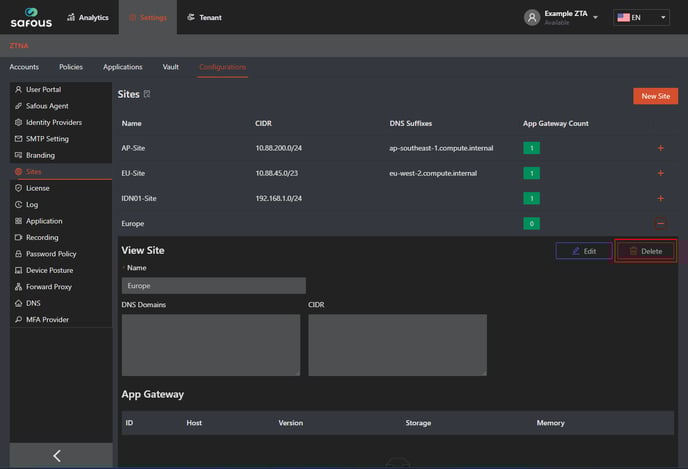Image resolution: width=688 pixels, height=469 pixels.
Task: Delete the Europe site
Action: [645, 251]
